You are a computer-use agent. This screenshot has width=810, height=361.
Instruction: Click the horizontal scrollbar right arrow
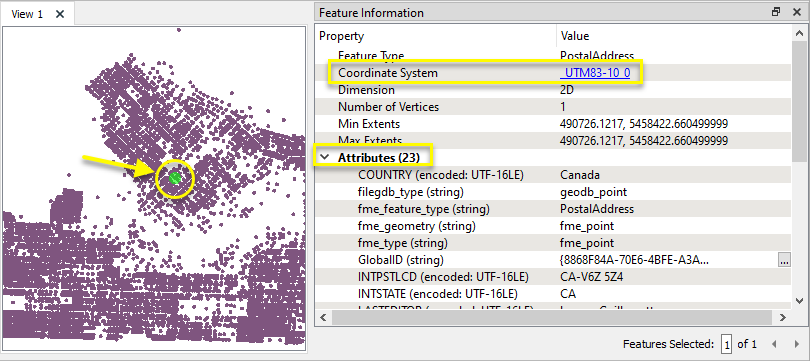(783, 318)
